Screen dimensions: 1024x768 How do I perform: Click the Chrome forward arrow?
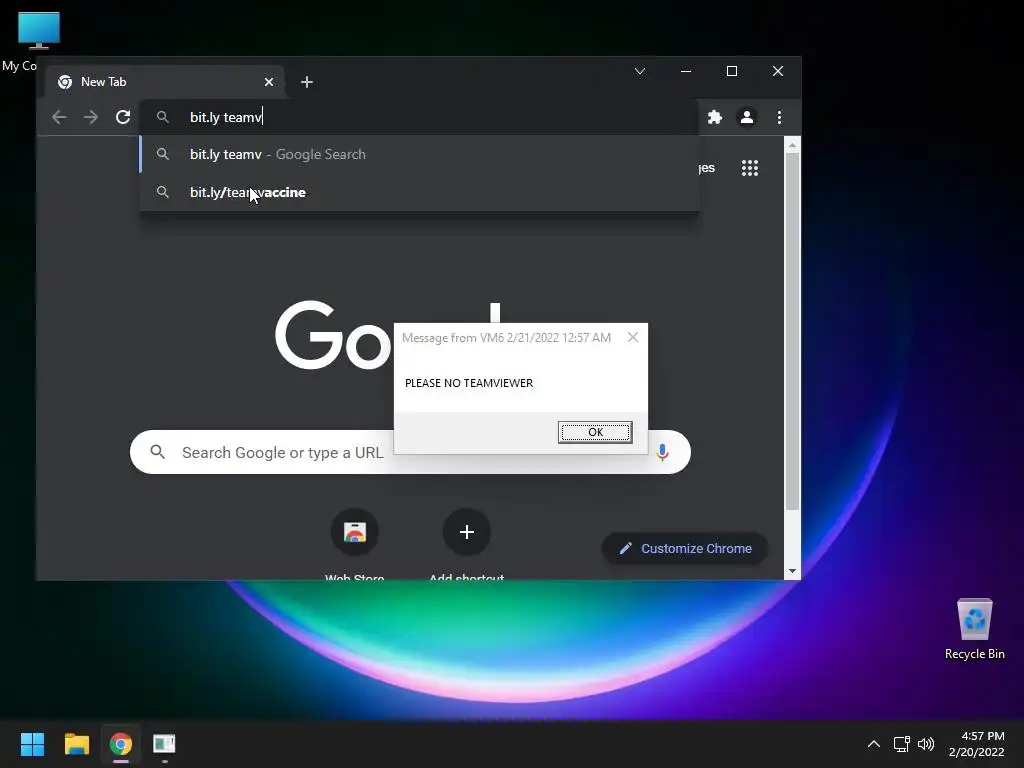(91, 118)
